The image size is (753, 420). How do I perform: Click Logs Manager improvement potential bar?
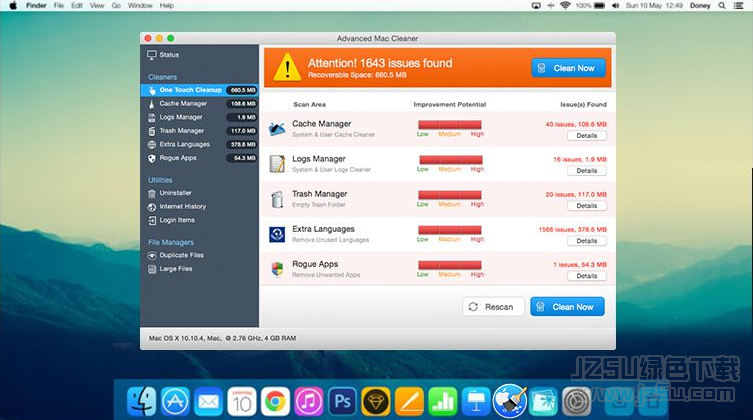coord(451,160)
